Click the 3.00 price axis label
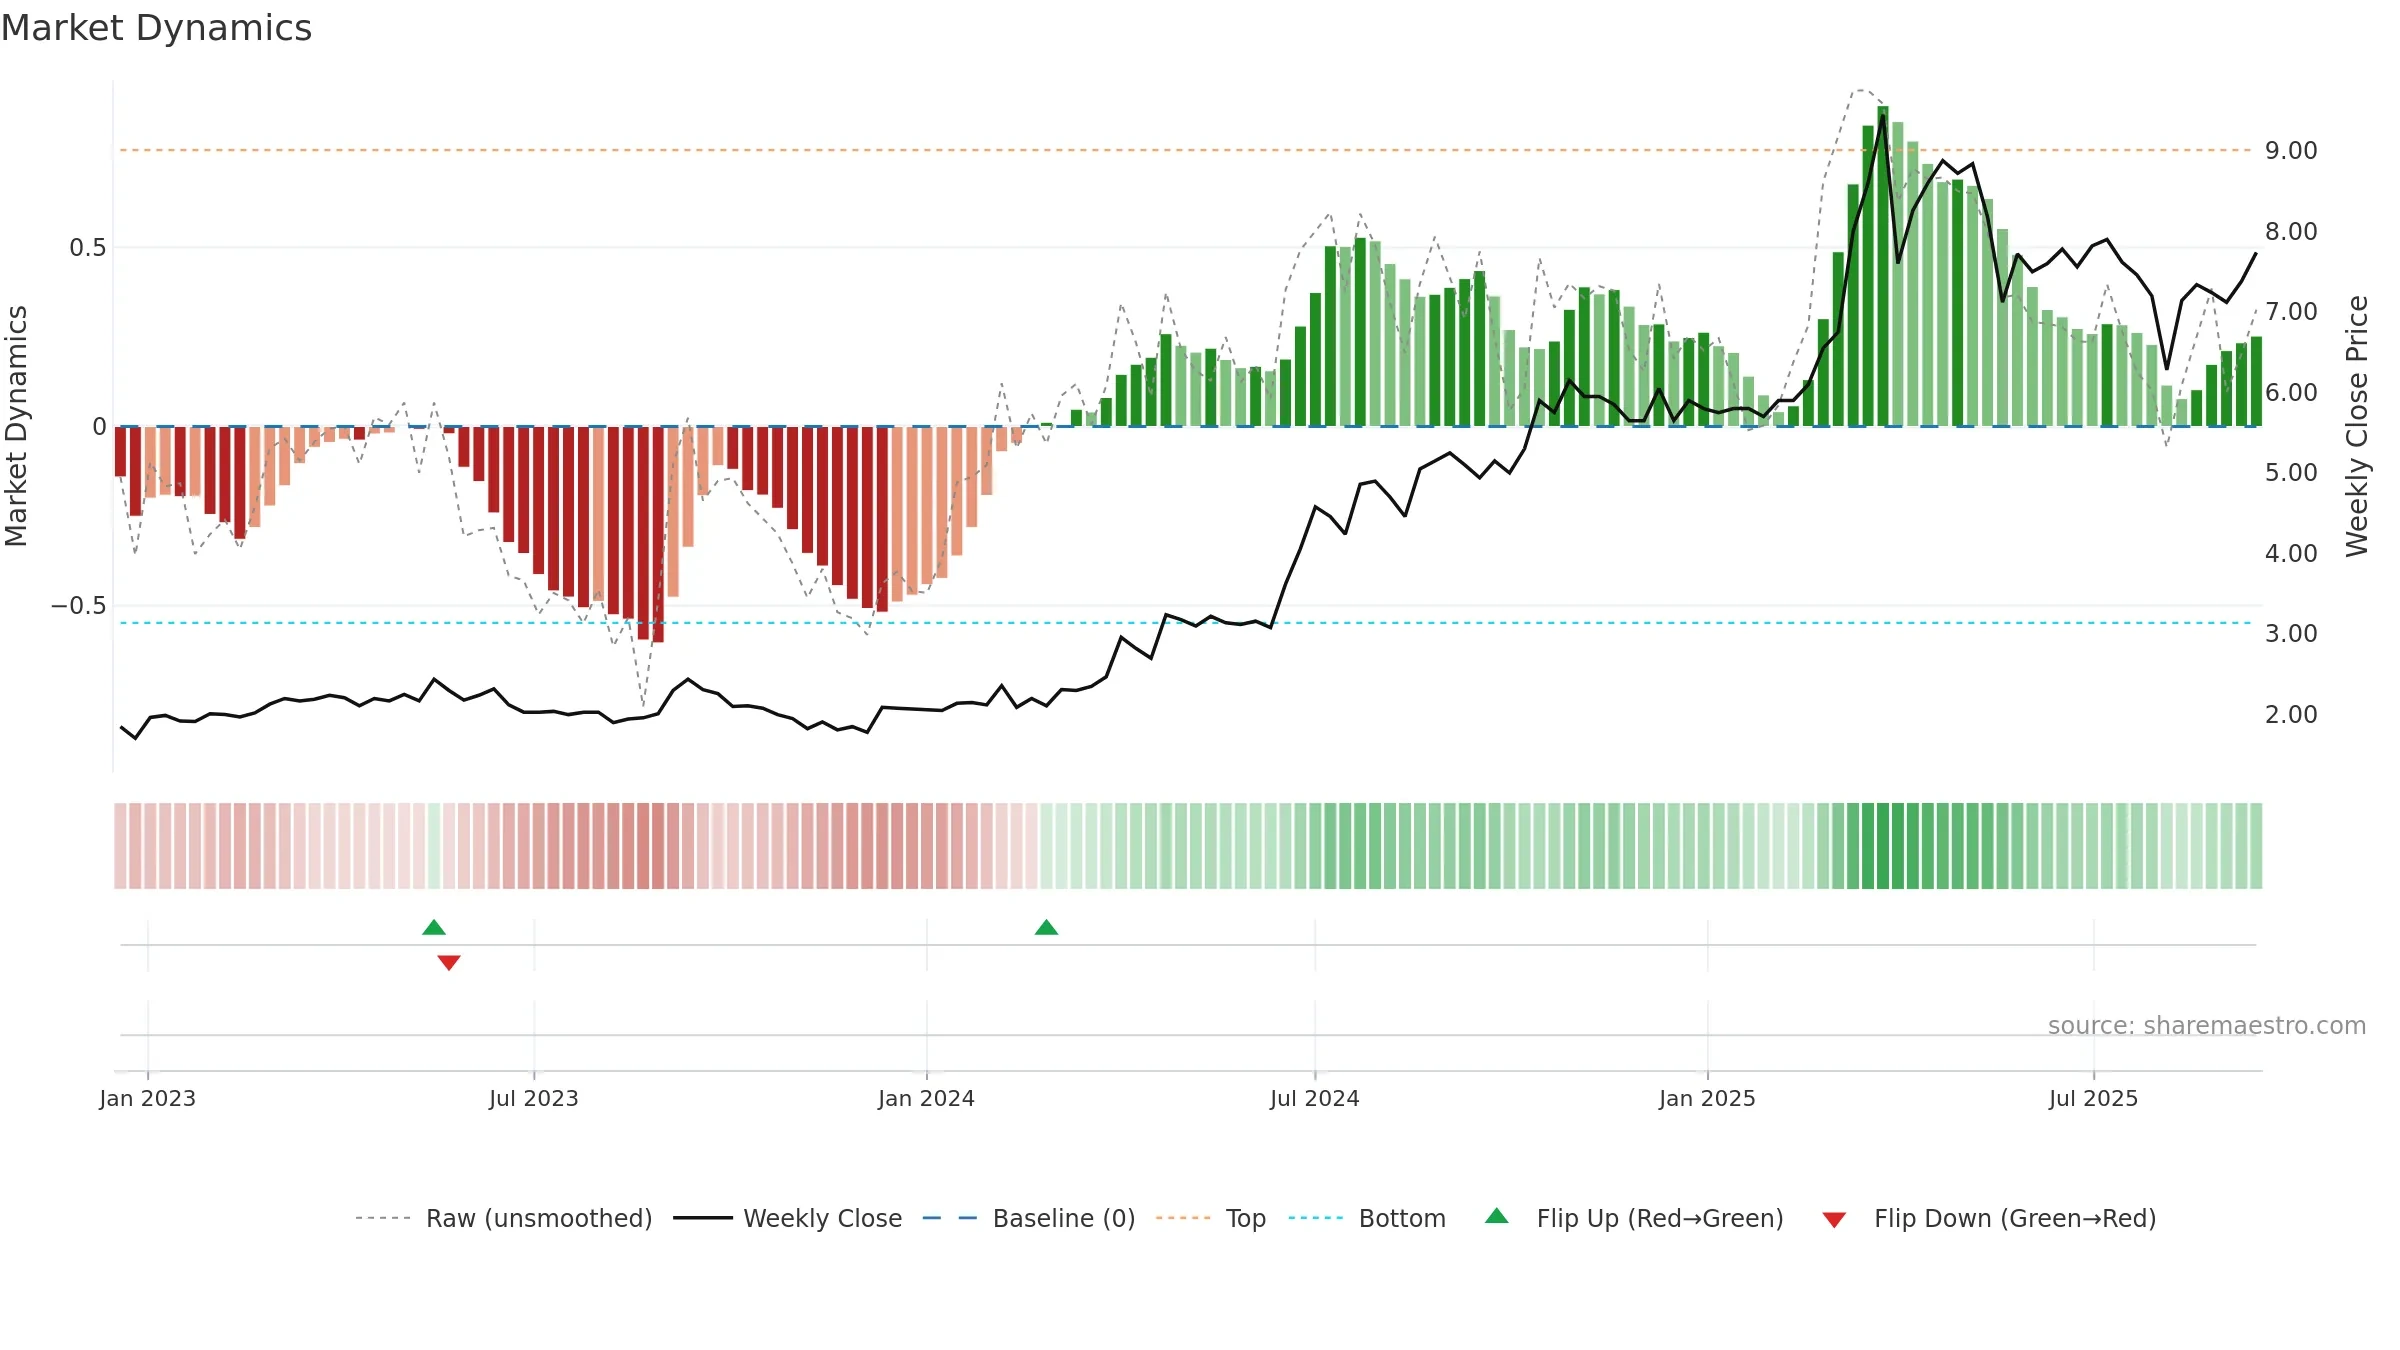This screenshot has width=2400, height=1350. pyautogui.click(x=2291, y=634)
